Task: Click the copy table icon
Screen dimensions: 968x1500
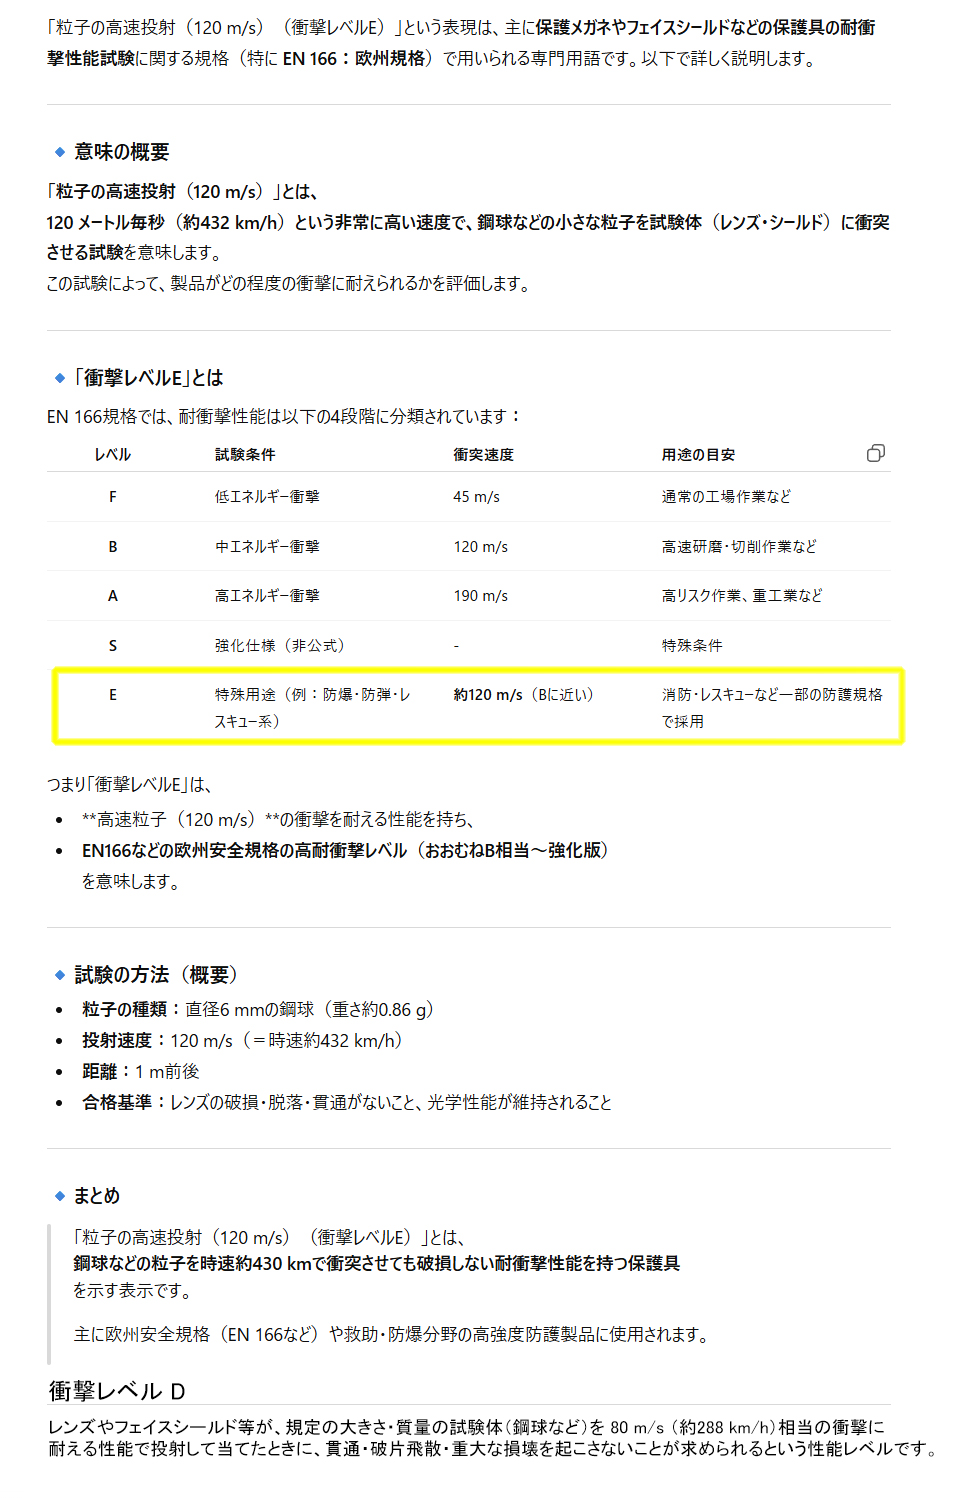Action: click(875, 454)
